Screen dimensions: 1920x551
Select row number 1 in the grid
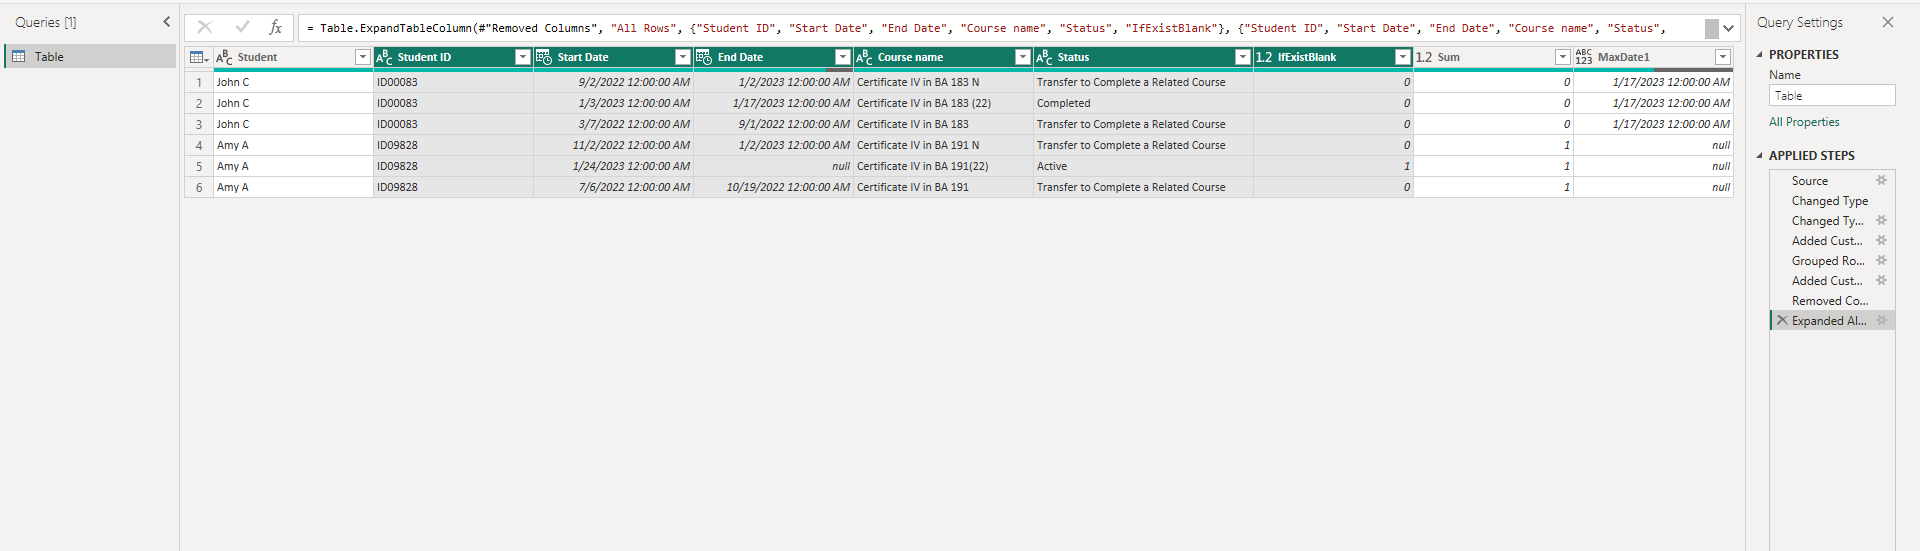(199, 82)
